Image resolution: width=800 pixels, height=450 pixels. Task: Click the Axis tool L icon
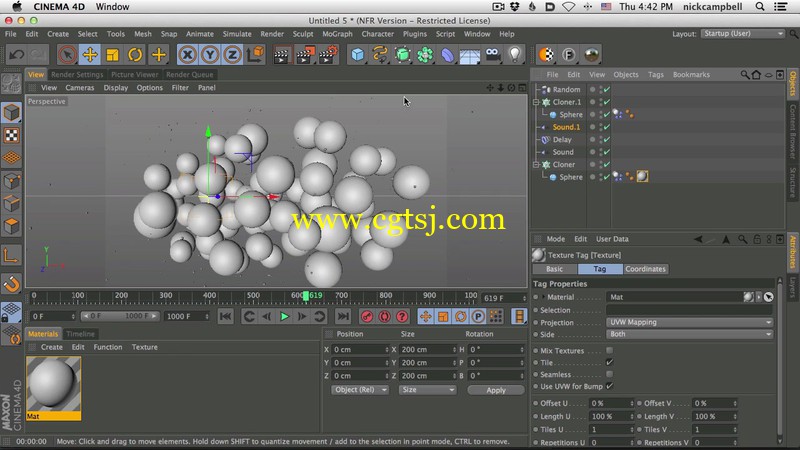click(11, 255)
